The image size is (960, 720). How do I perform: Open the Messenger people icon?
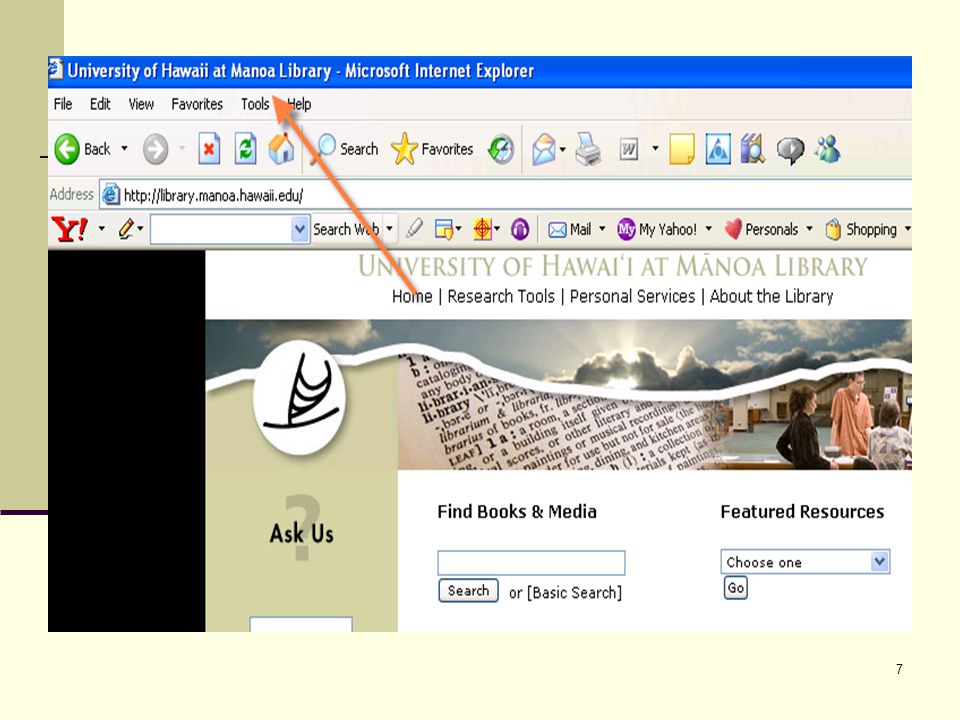(827, 149)
